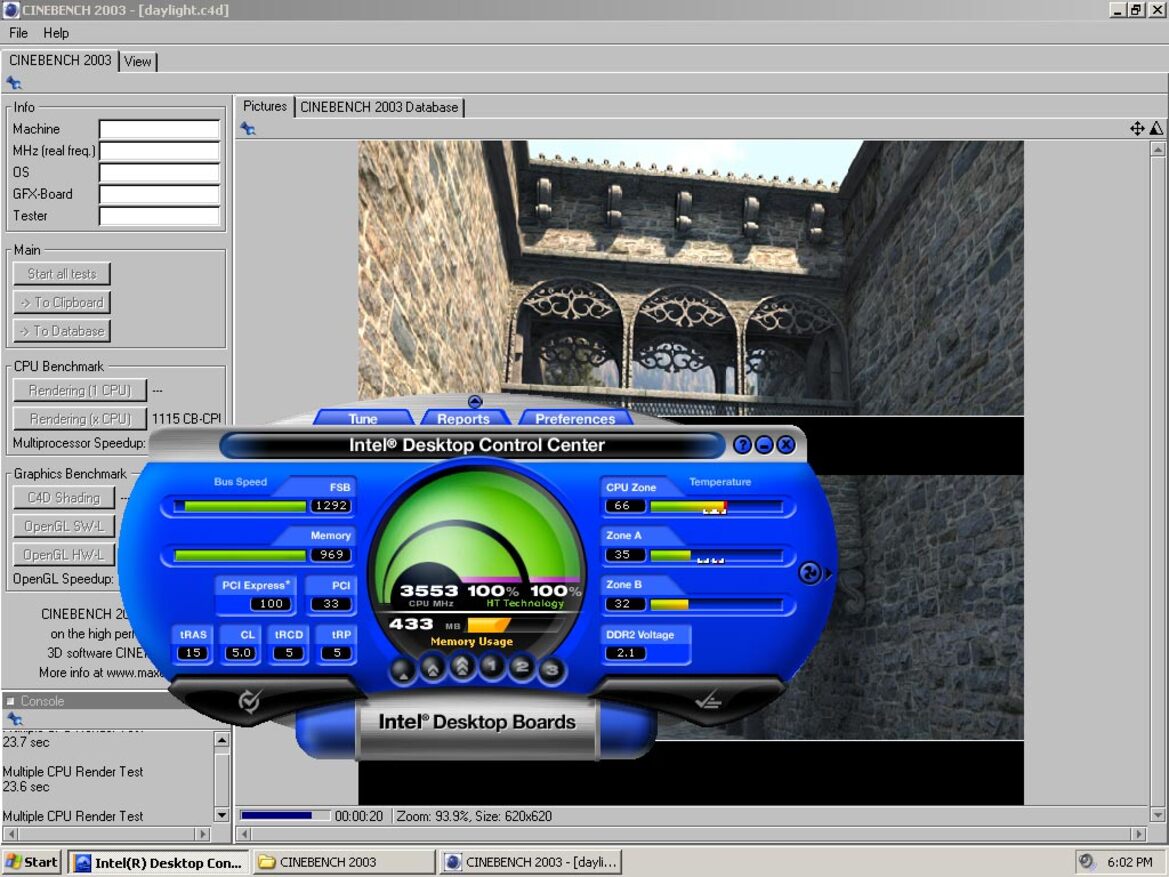Select profile button 2
Screen dimensions: 1169x877
[x=521, y=667]
